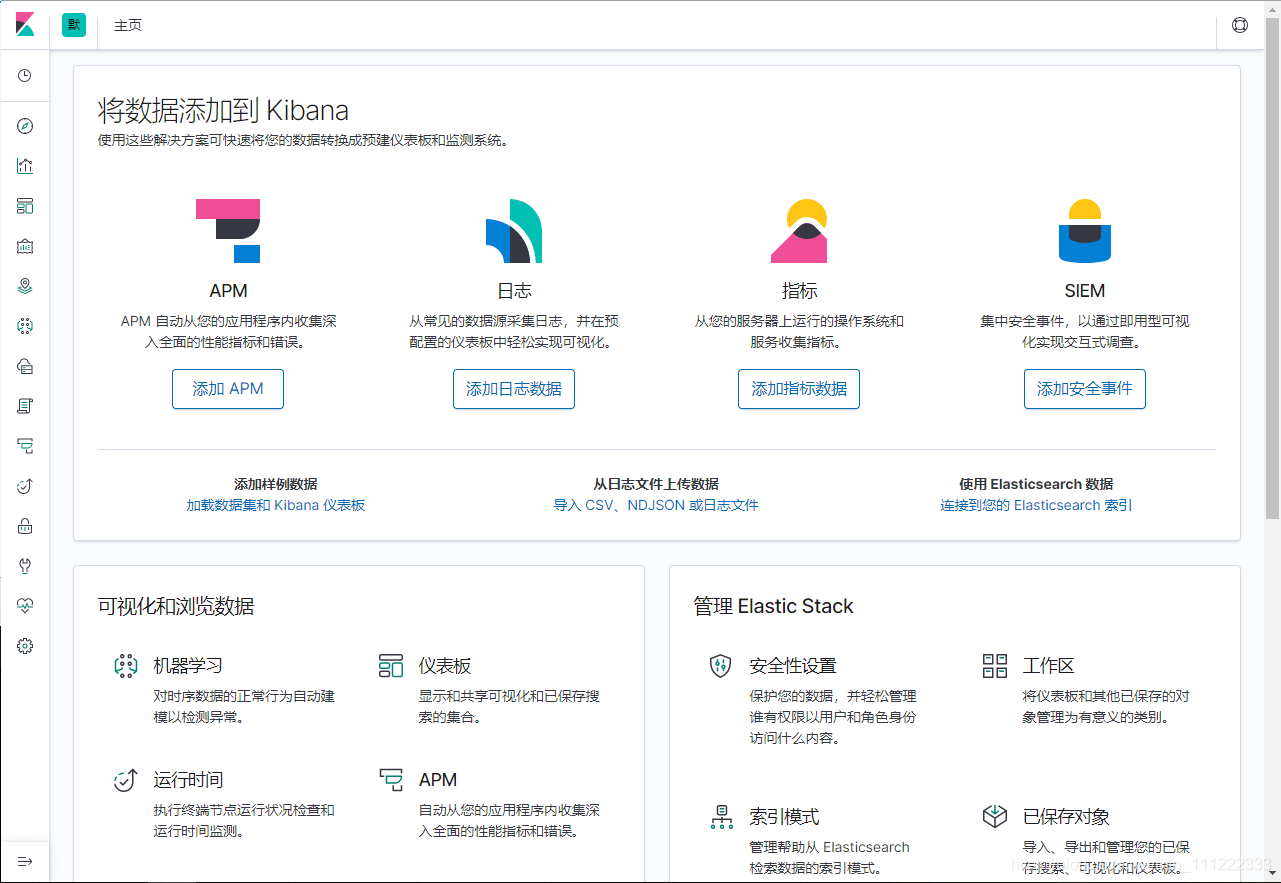Viewport: 1281px width, 883px height.
Task: Click the 主页 breadcrumb
Action: pyautogui.click(x=128, y=25)
